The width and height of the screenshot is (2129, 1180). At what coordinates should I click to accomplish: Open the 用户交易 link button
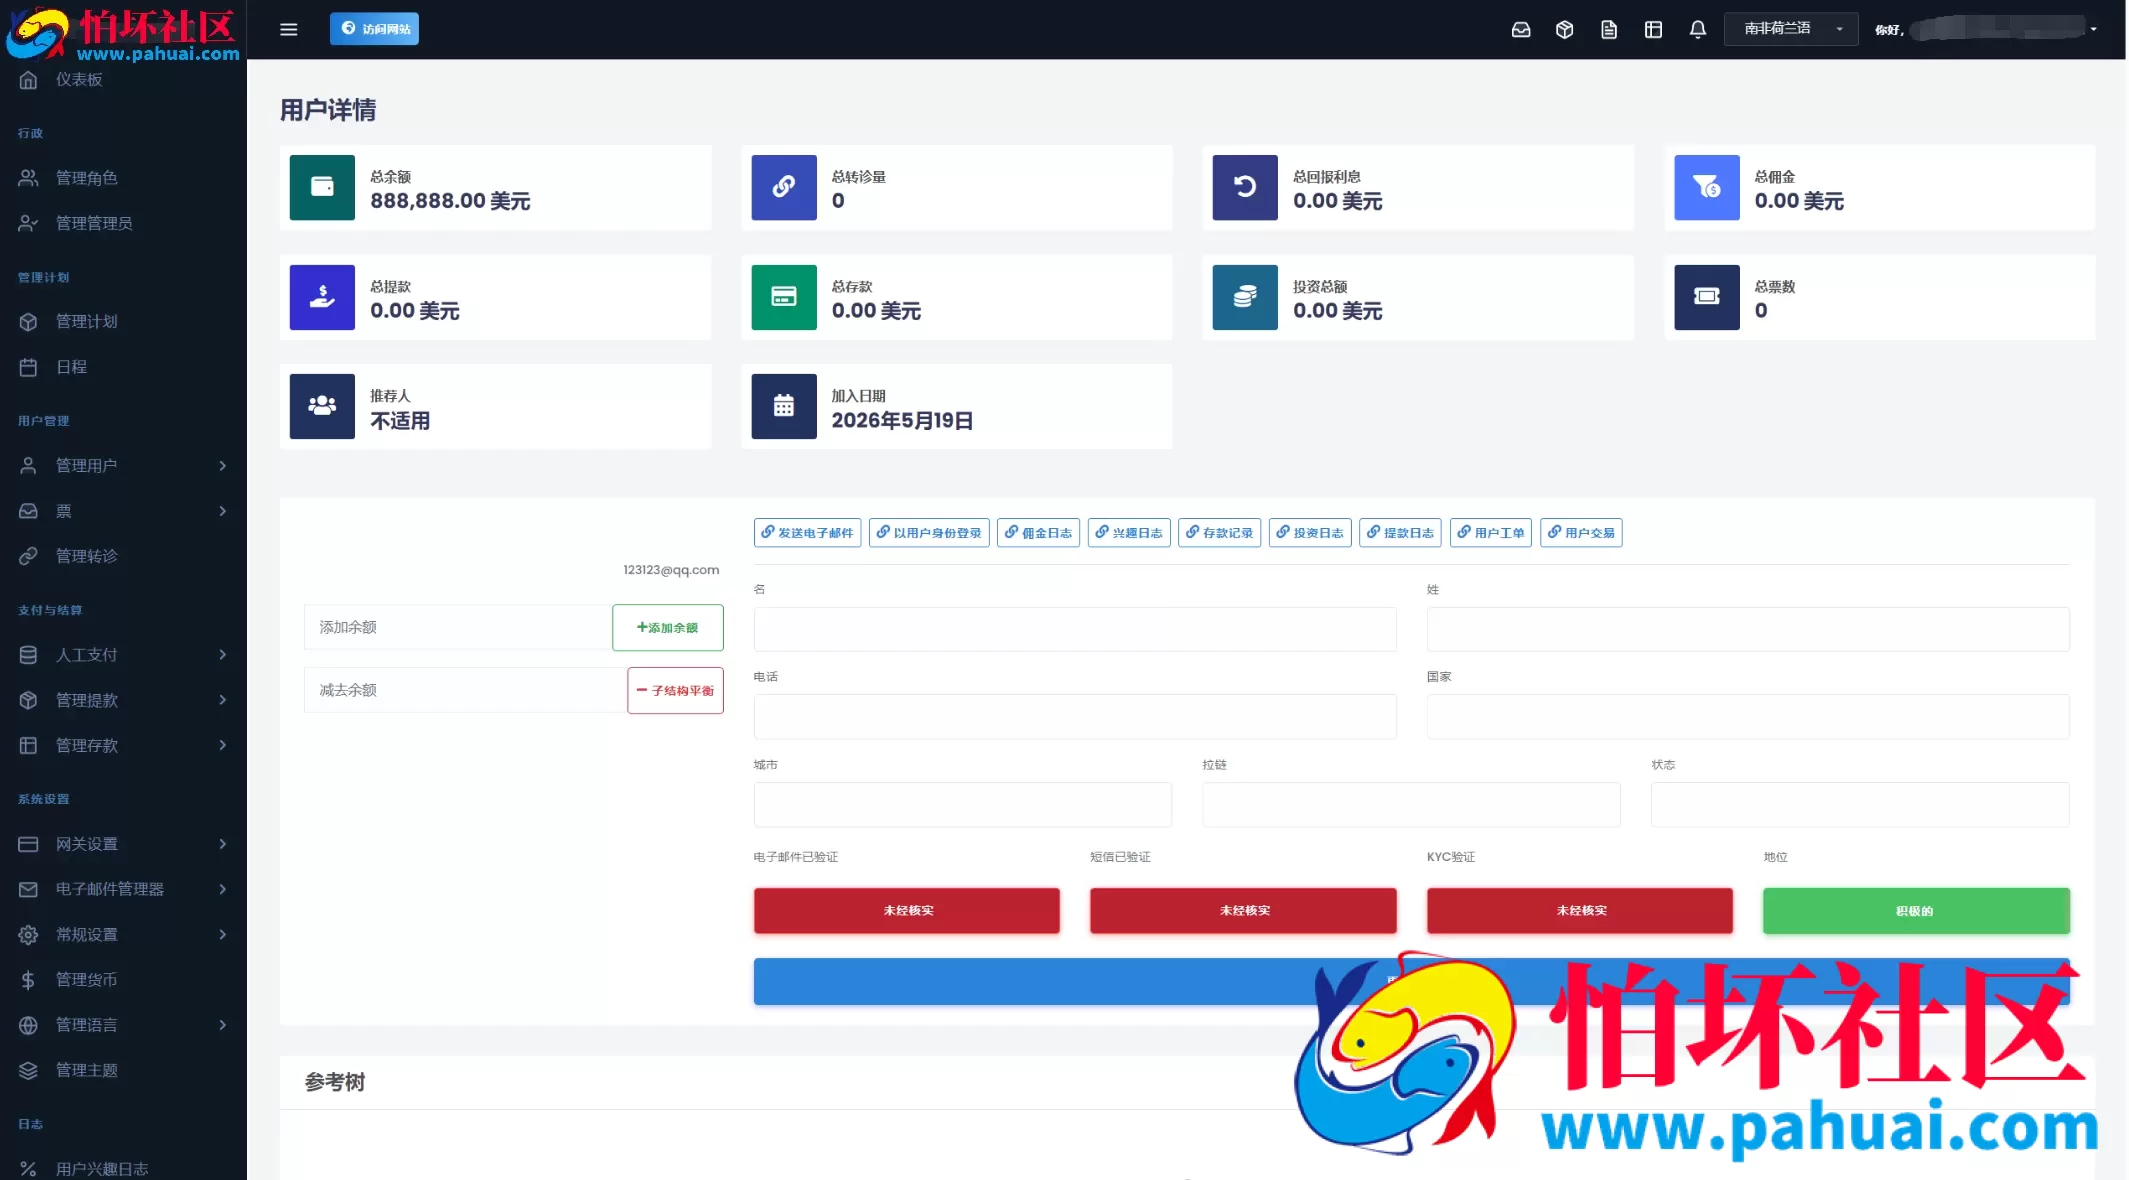point(1581,533)
